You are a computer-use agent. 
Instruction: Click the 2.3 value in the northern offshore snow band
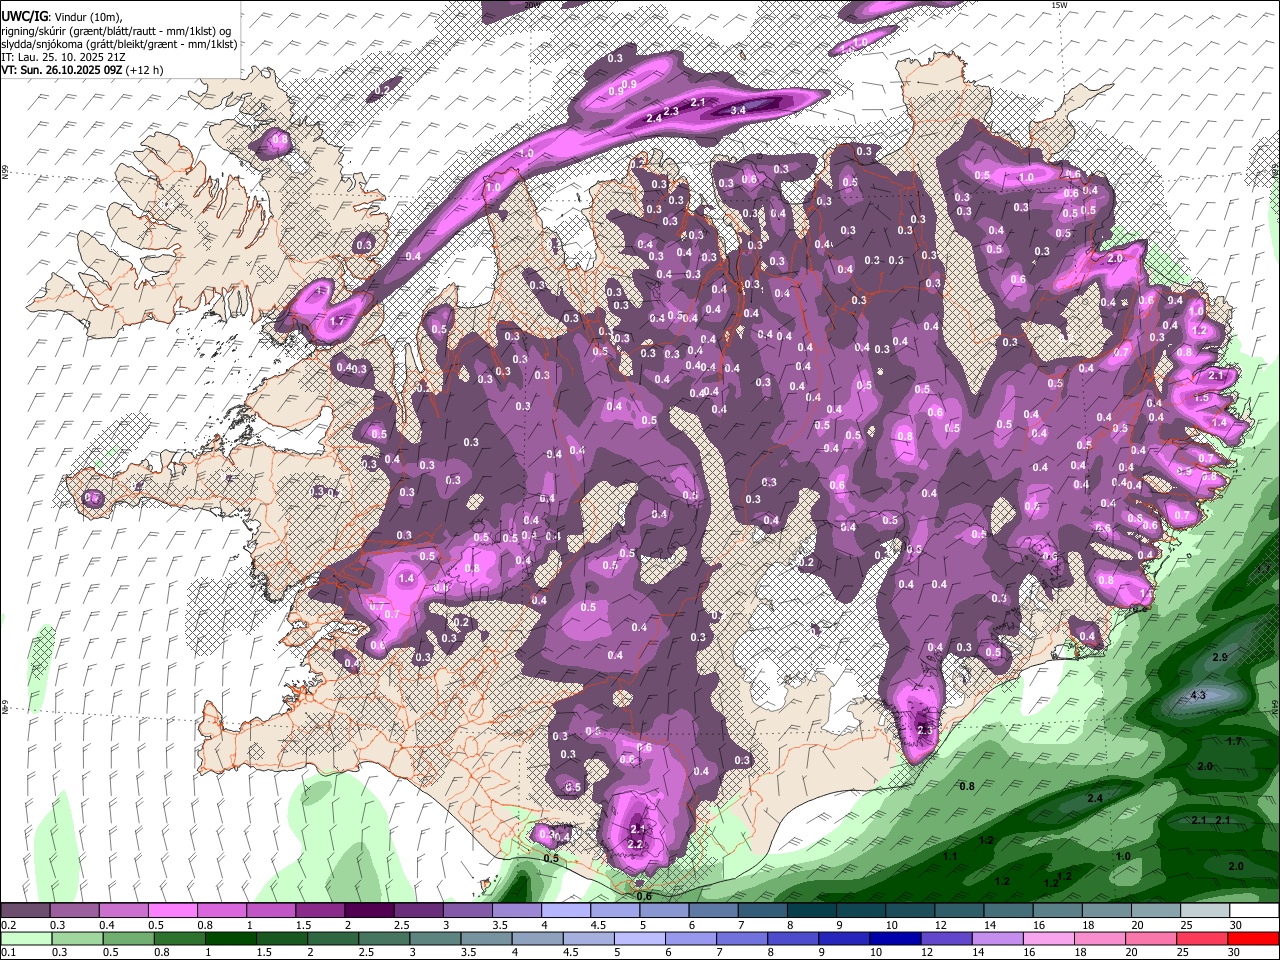(x=671, y=111)
